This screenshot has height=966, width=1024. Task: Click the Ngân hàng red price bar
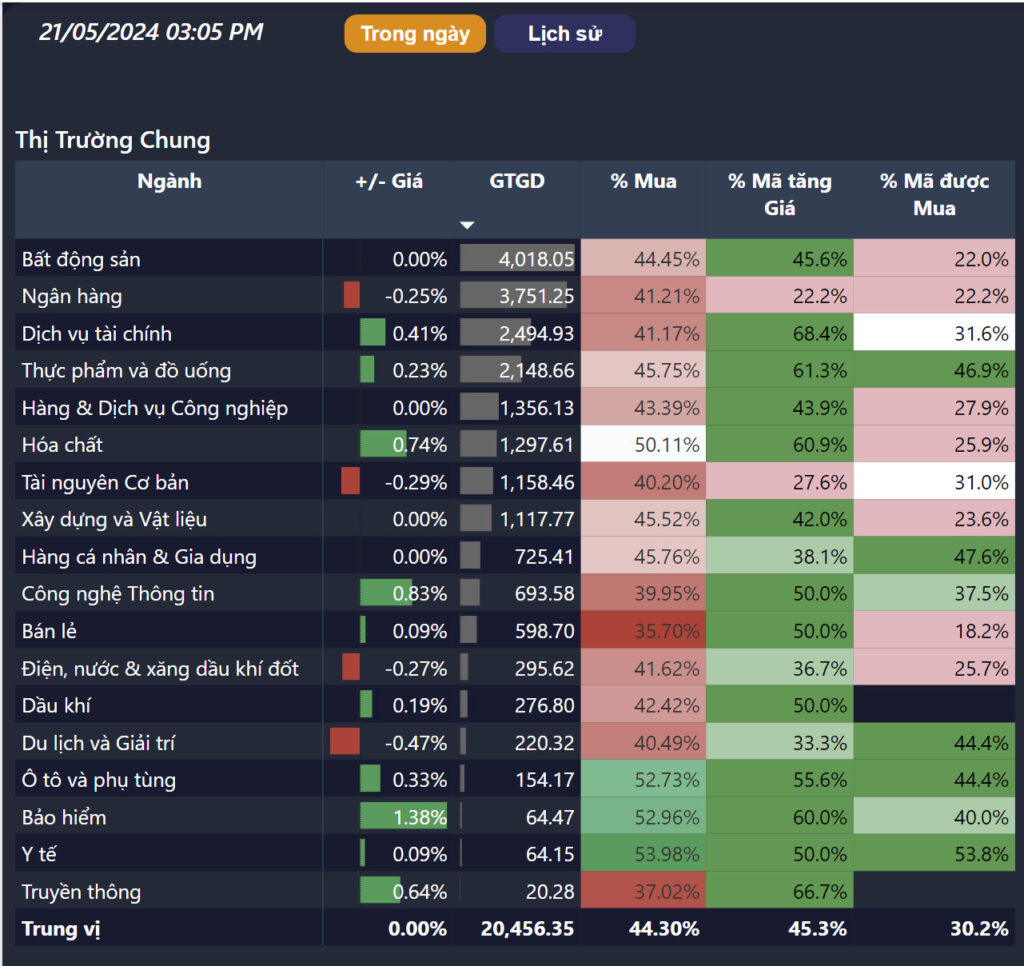[351, 296]
